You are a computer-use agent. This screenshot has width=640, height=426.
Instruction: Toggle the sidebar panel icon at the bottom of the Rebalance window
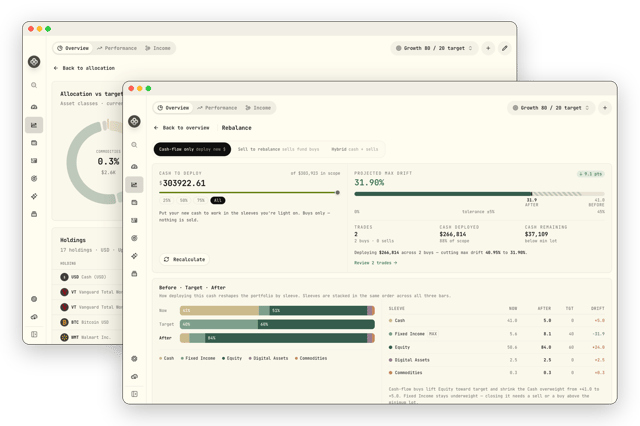point(134,394)
